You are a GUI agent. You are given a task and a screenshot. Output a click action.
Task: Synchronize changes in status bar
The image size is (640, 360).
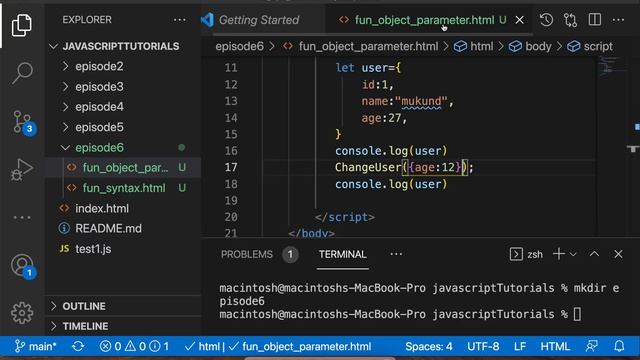[x=78, y=347]
